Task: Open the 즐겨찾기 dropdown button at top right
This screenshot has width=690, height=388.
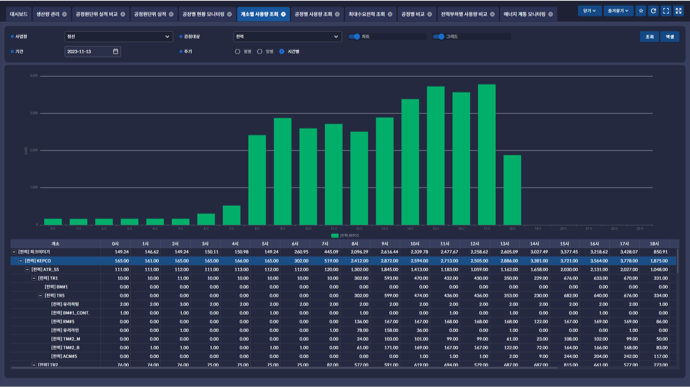Action: pyautogui.click(x=618, y=11)
